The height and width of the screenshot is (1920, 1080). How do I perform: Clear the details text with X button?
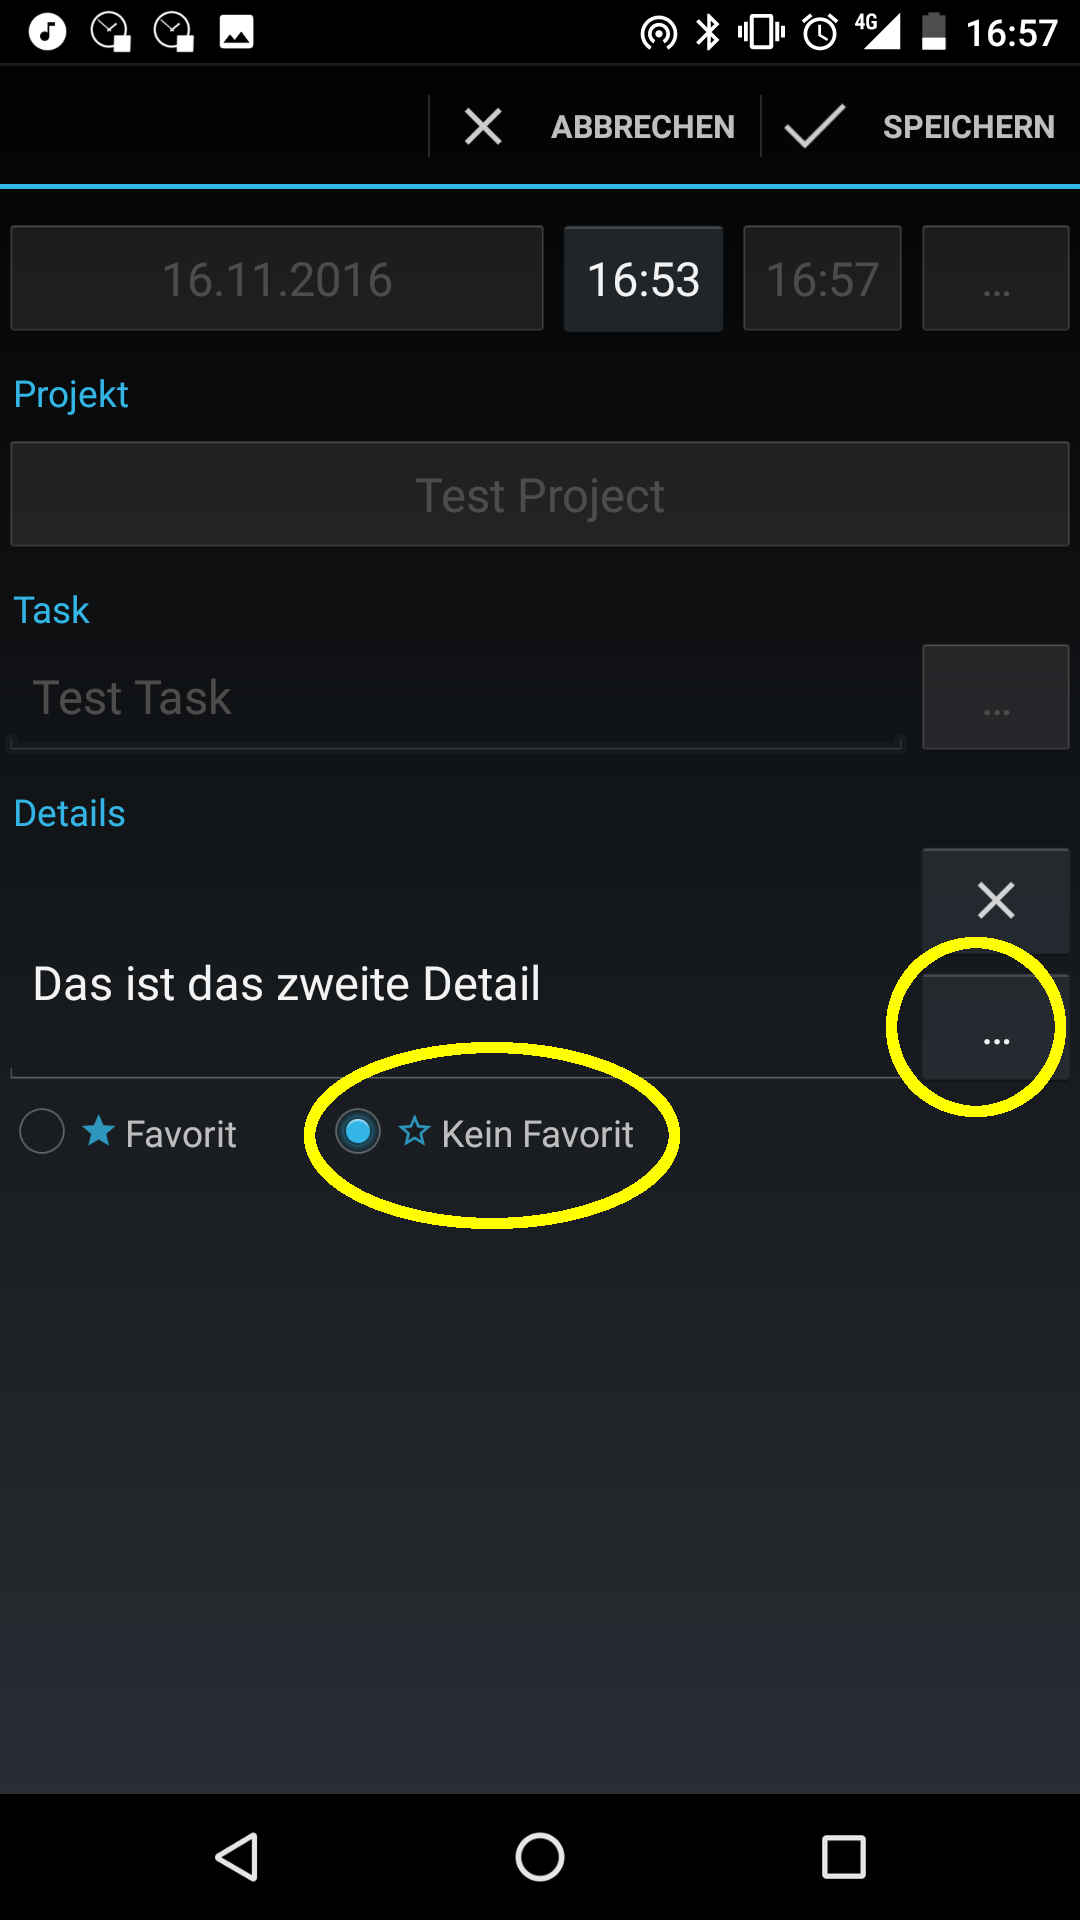996,900
